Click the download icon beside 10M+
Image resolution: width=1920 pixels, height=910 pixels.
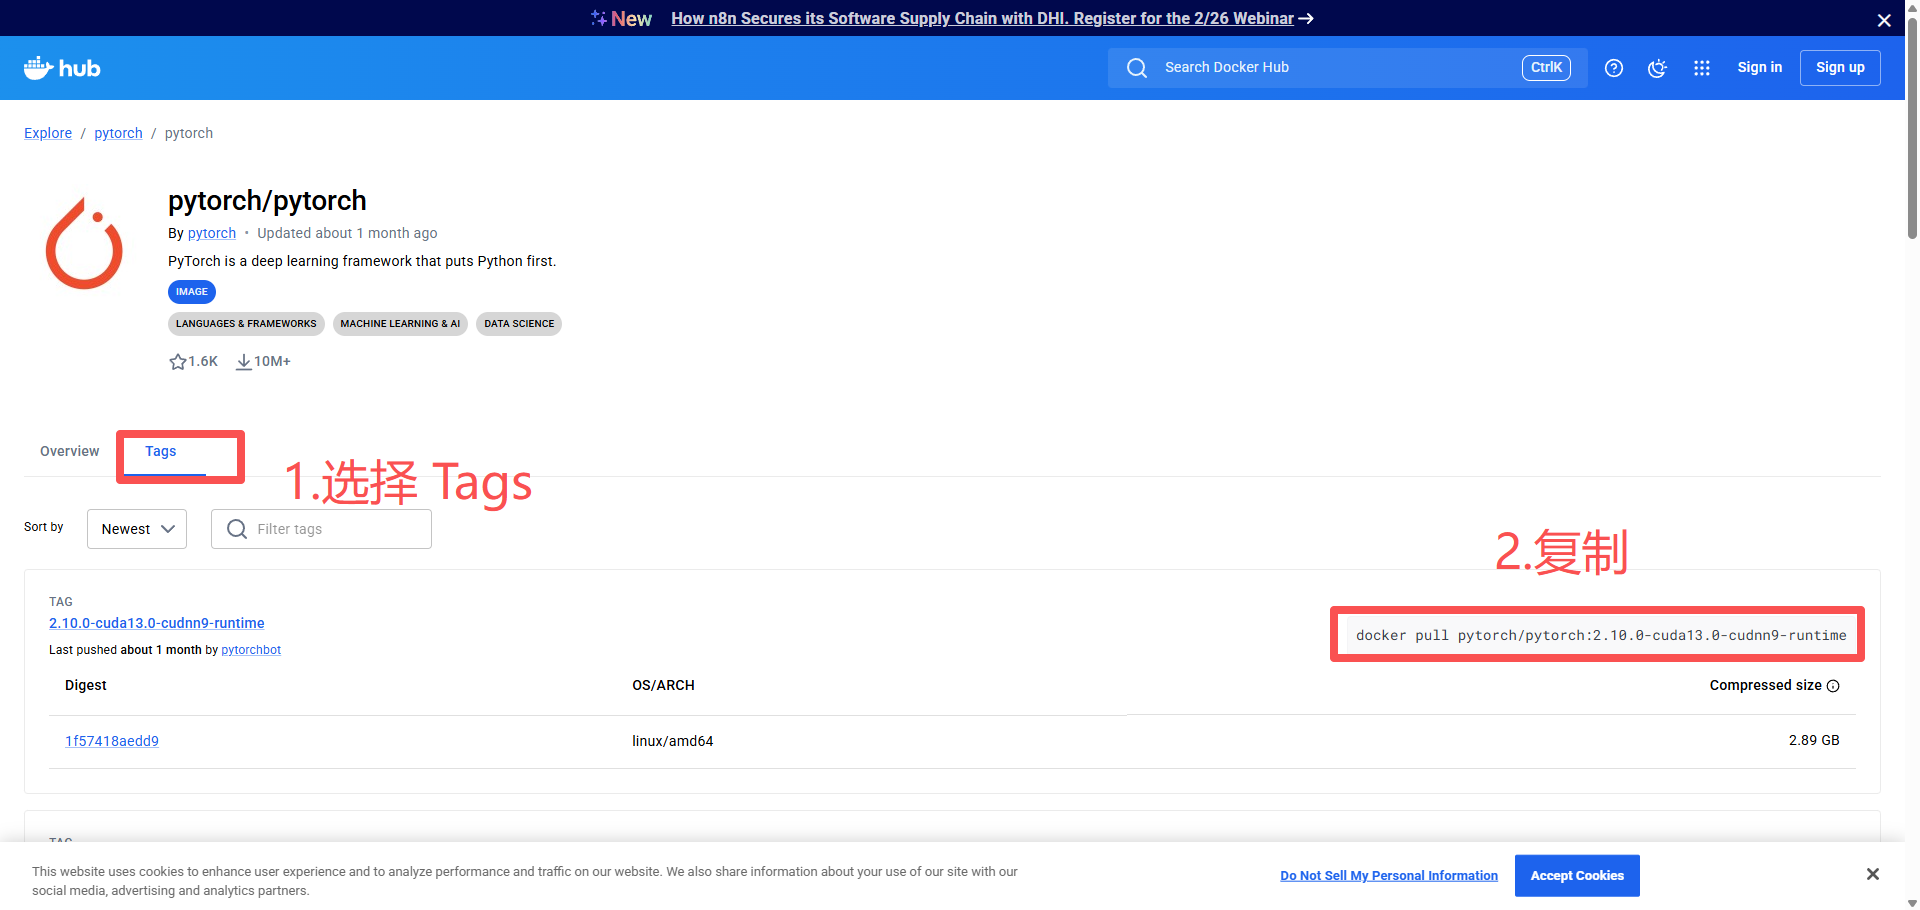(x=244, y=362)
